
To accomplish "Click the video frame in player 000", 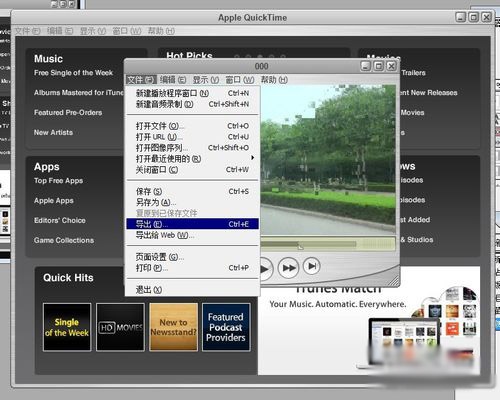I will 328,159.
